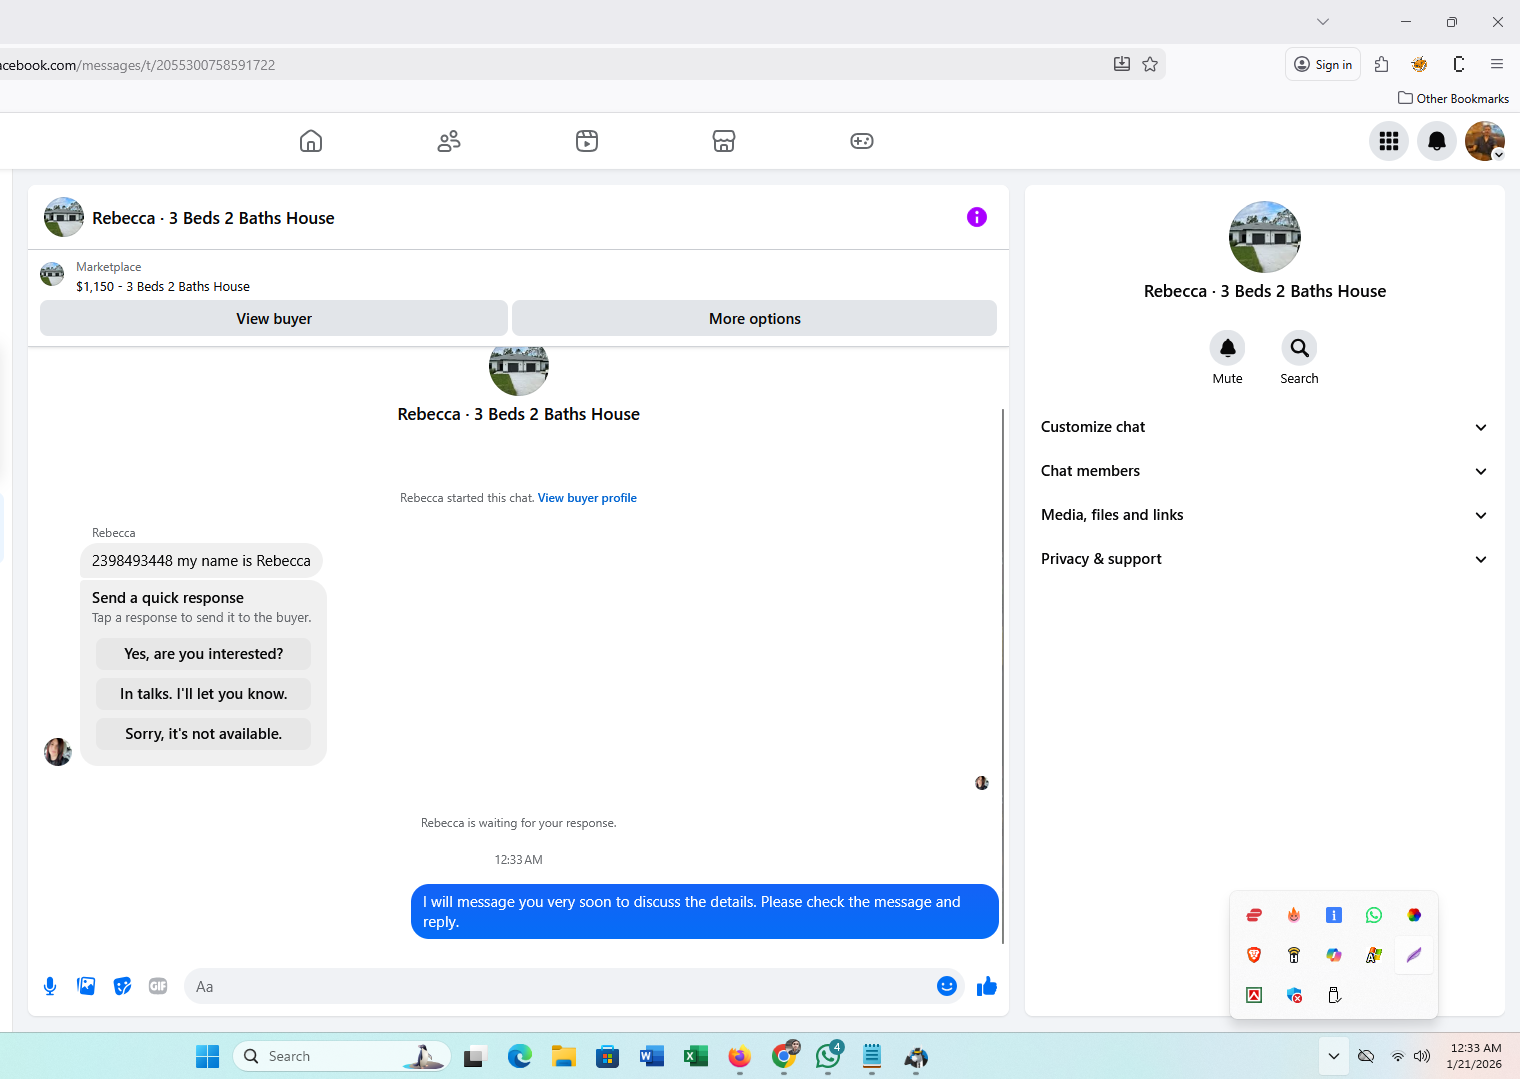Send quick reply "Sorry, it's not available."

coord(204,734)
